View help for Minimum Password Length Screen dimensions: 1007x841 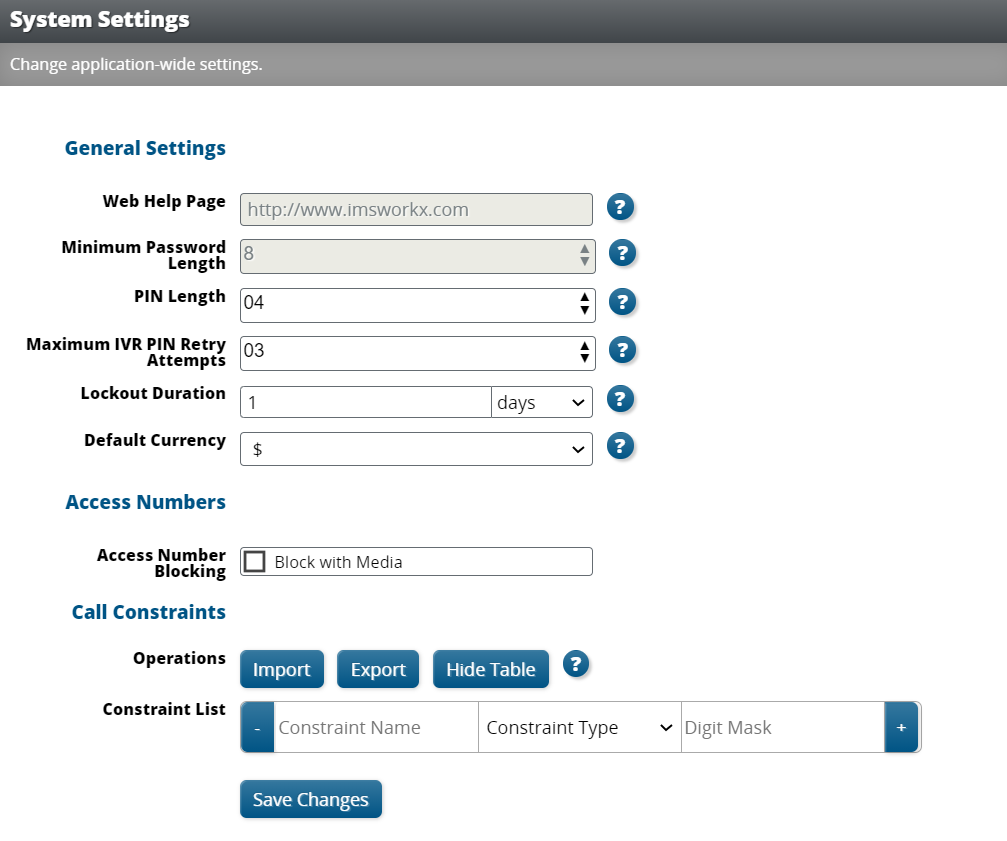622,253
